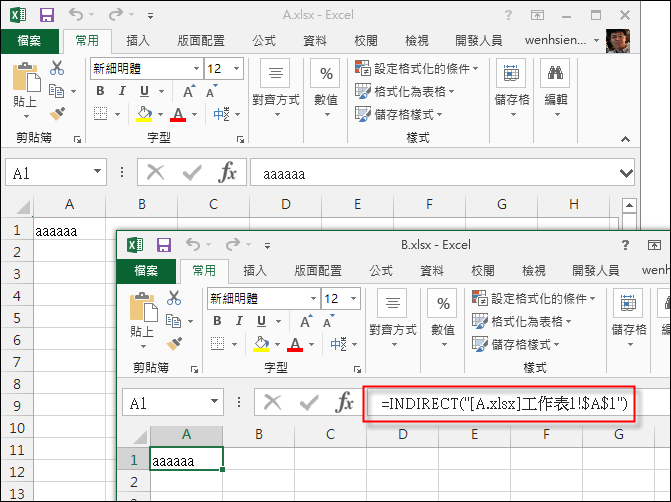Image resolution: width=671 pixels, height=502 pixels.
Task: Open 對齊方式 alignment group in A.xlsx
Action: (276, 89)
